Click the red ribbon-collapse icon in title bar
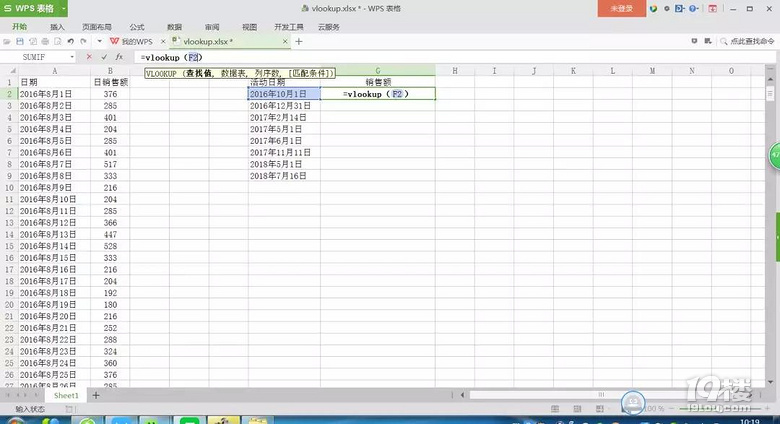Image resolution: width=780 pixels, height=424 pixels. 712,8
